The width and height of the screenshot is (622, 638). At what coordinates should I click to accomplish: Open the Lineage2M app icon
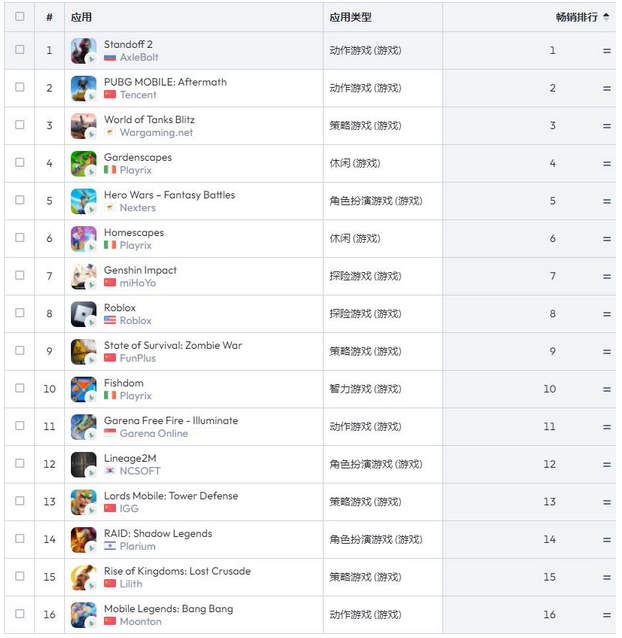point(83,464)
